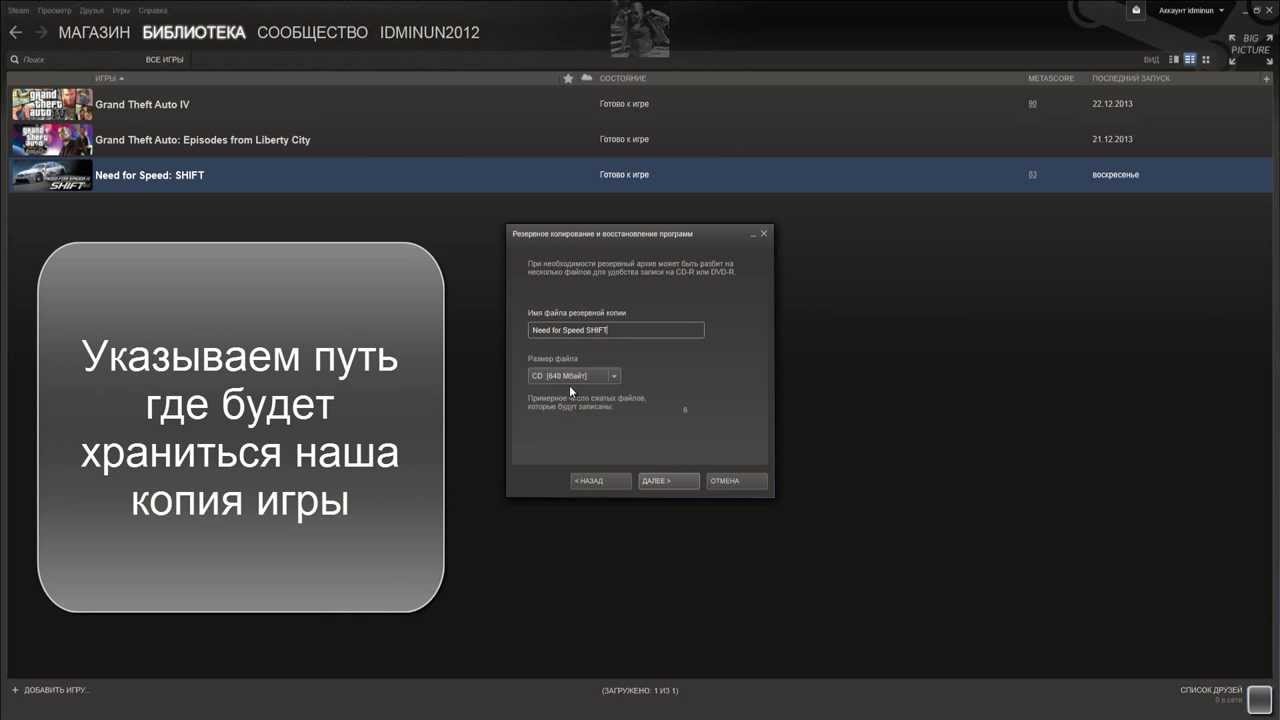This screenshot has width=1280, height=720.
Task: Switch to detail list view icon
Action: (1174, 60)
